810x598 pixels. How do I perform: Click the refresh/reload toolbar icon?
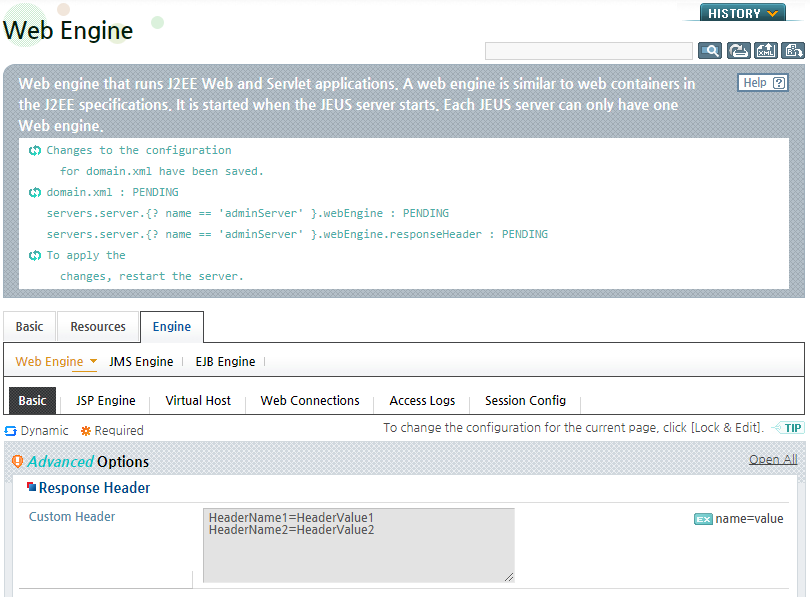[738, 51]
